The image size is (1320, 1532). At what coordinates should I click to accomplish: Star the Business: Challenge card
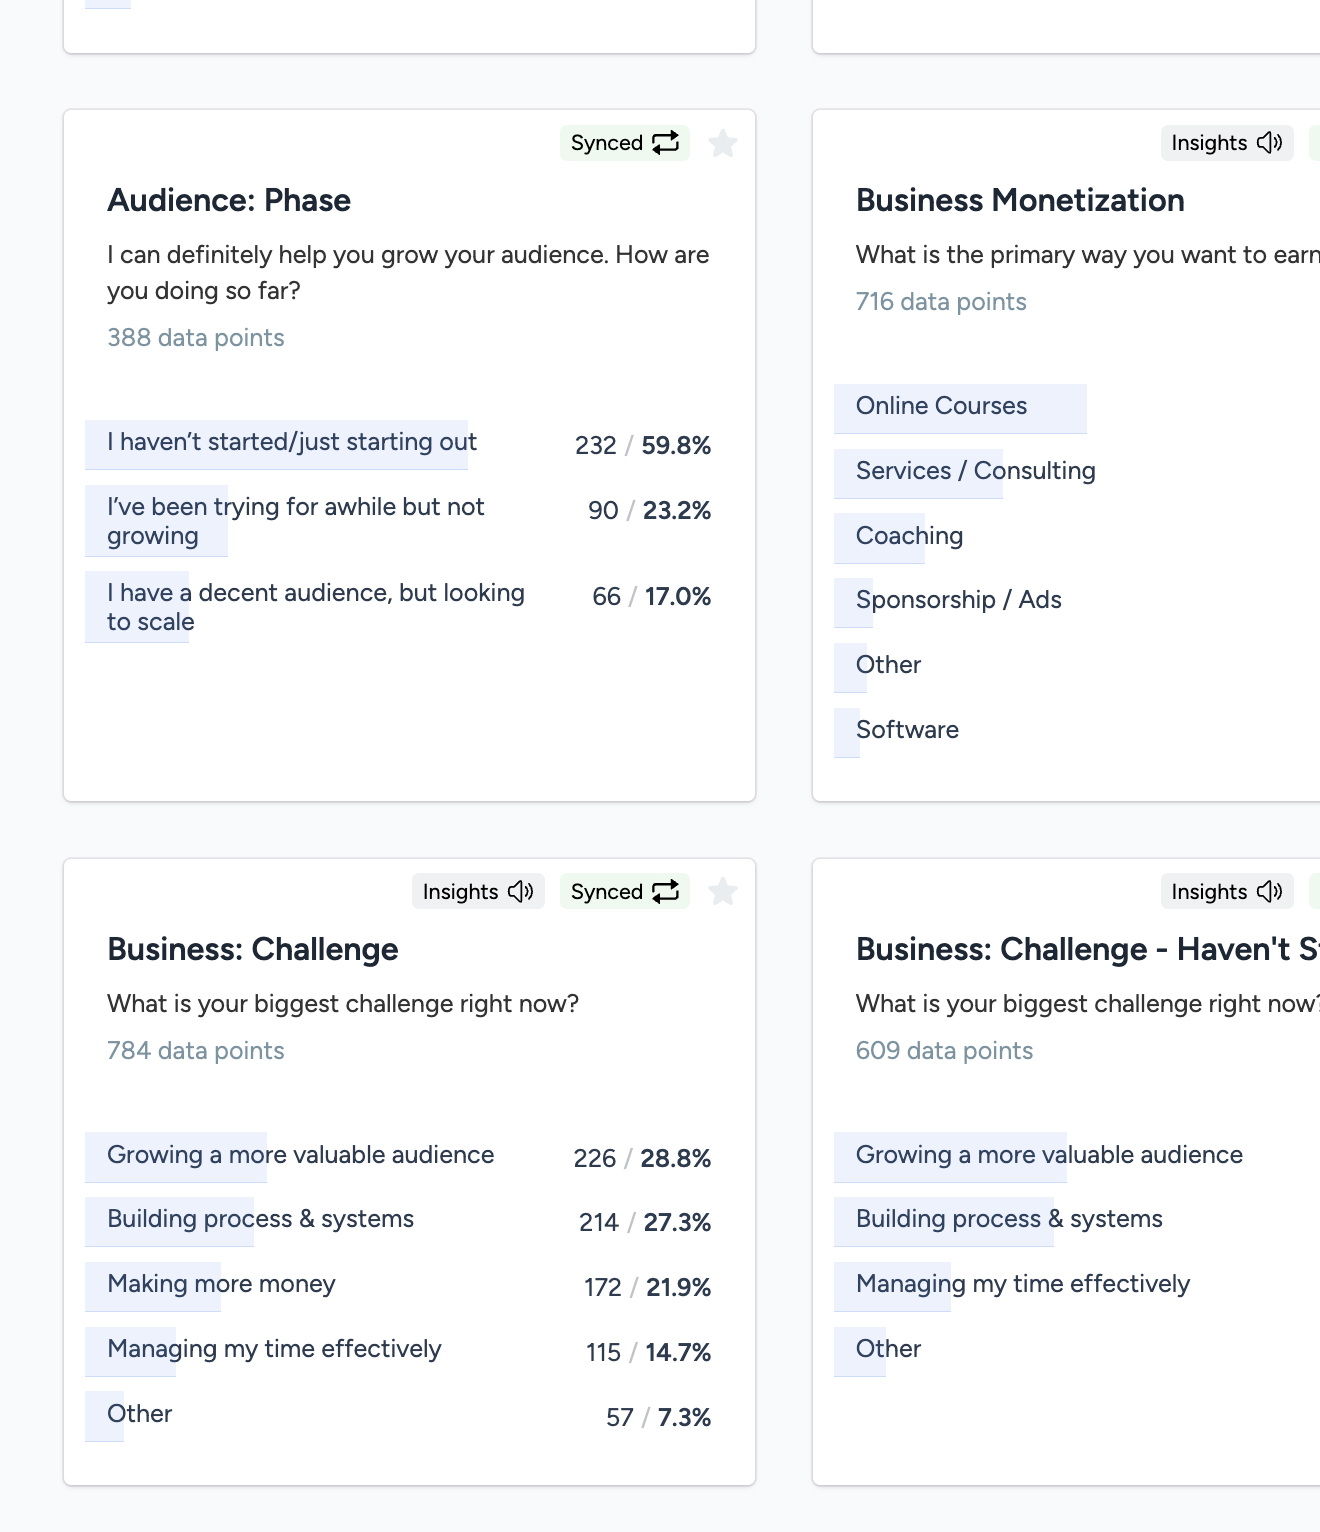point(723,891)
